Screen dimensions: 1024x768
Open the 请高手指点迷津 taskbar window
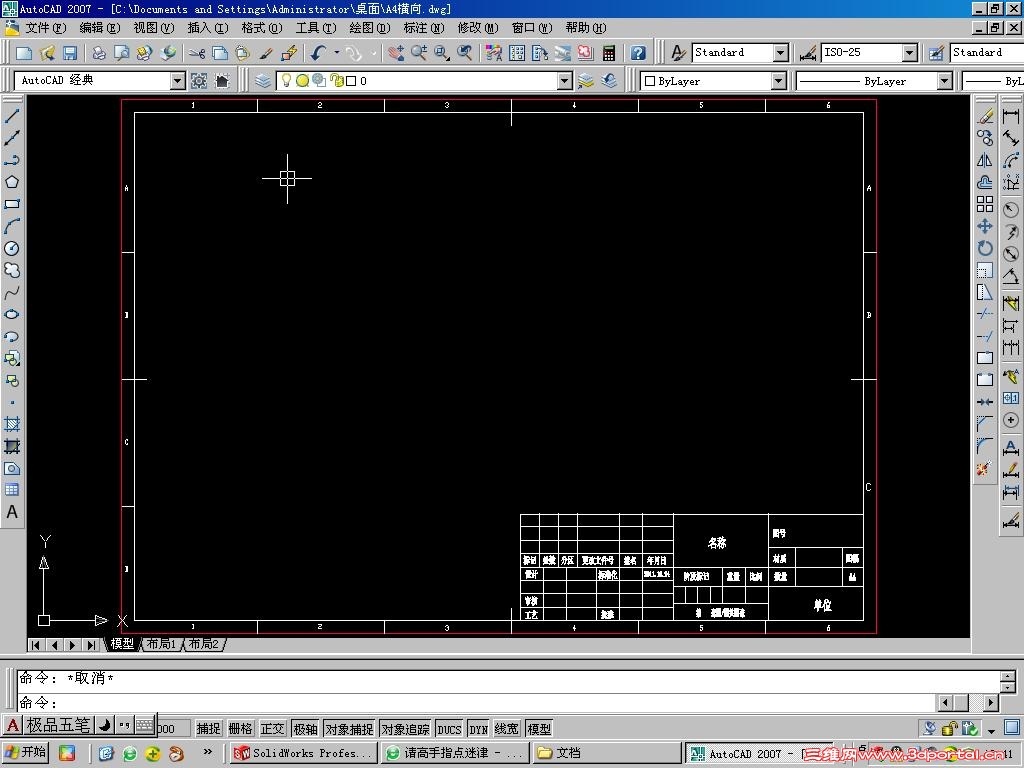click(x=456, y=753)
